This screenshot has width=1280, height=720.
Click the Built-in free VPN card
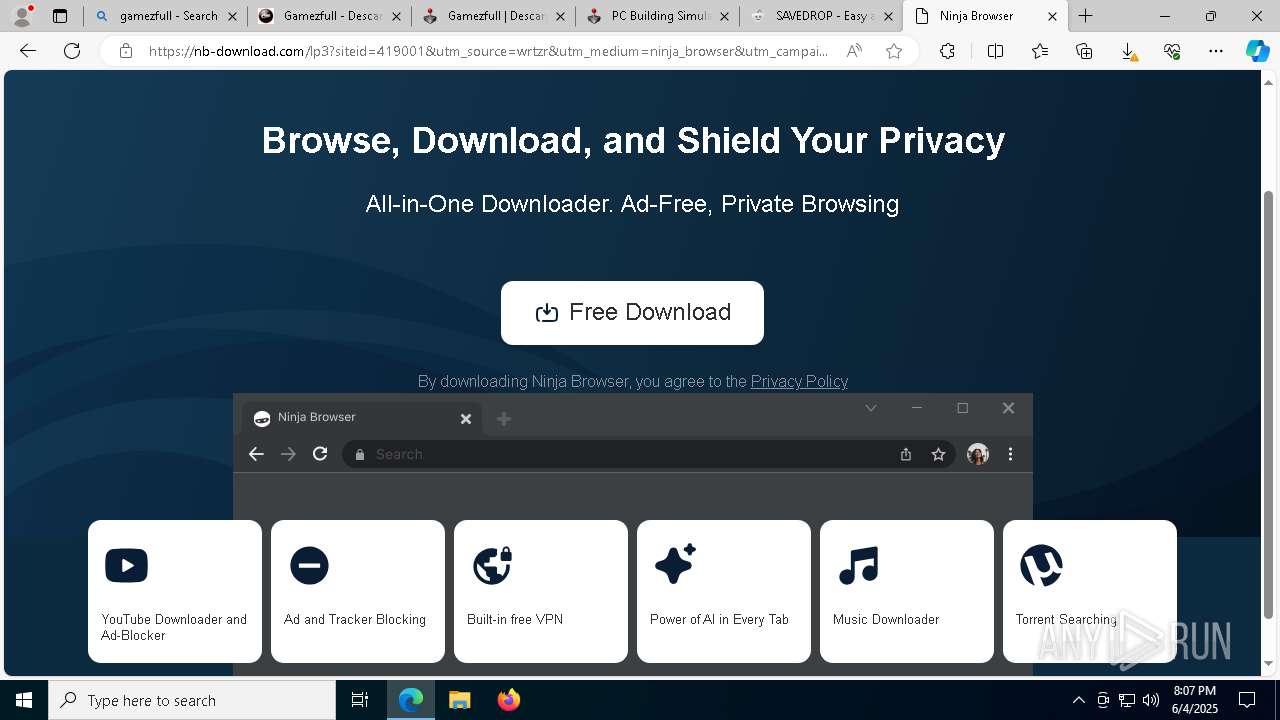pos(541,591)
